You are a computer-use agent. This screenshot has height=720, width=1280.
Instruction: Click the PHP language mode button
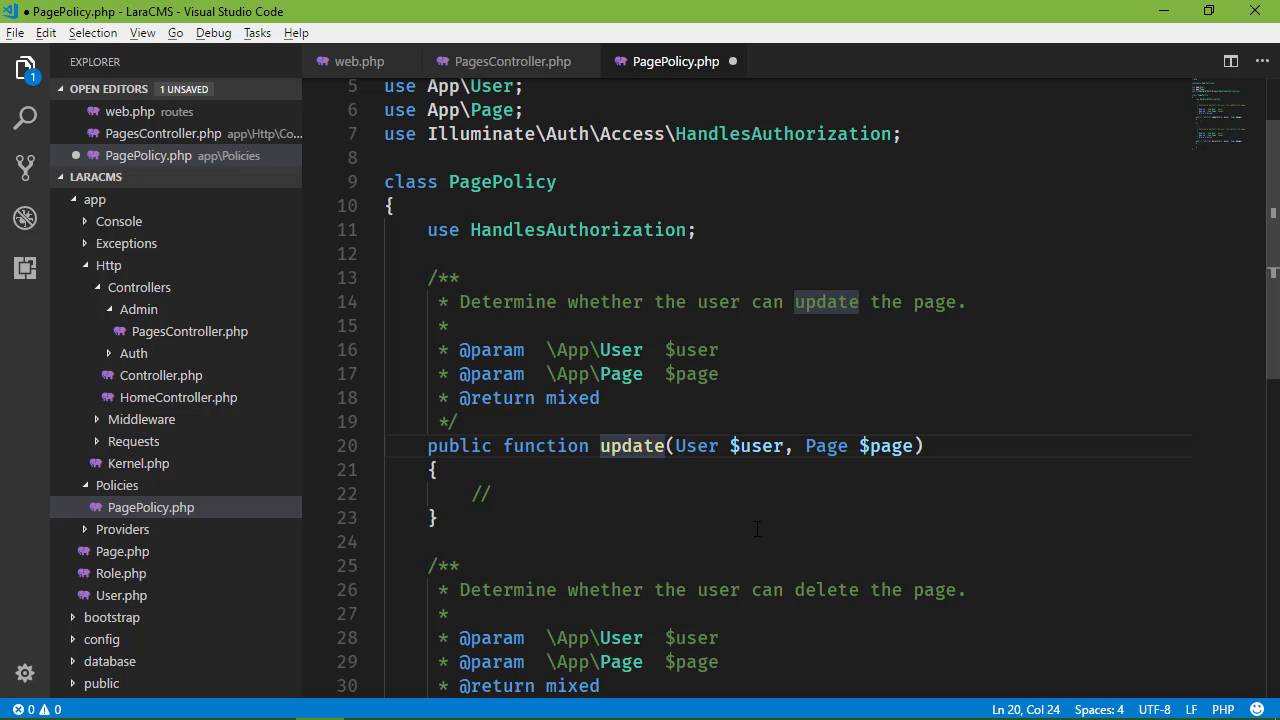tap(1222, 709)
